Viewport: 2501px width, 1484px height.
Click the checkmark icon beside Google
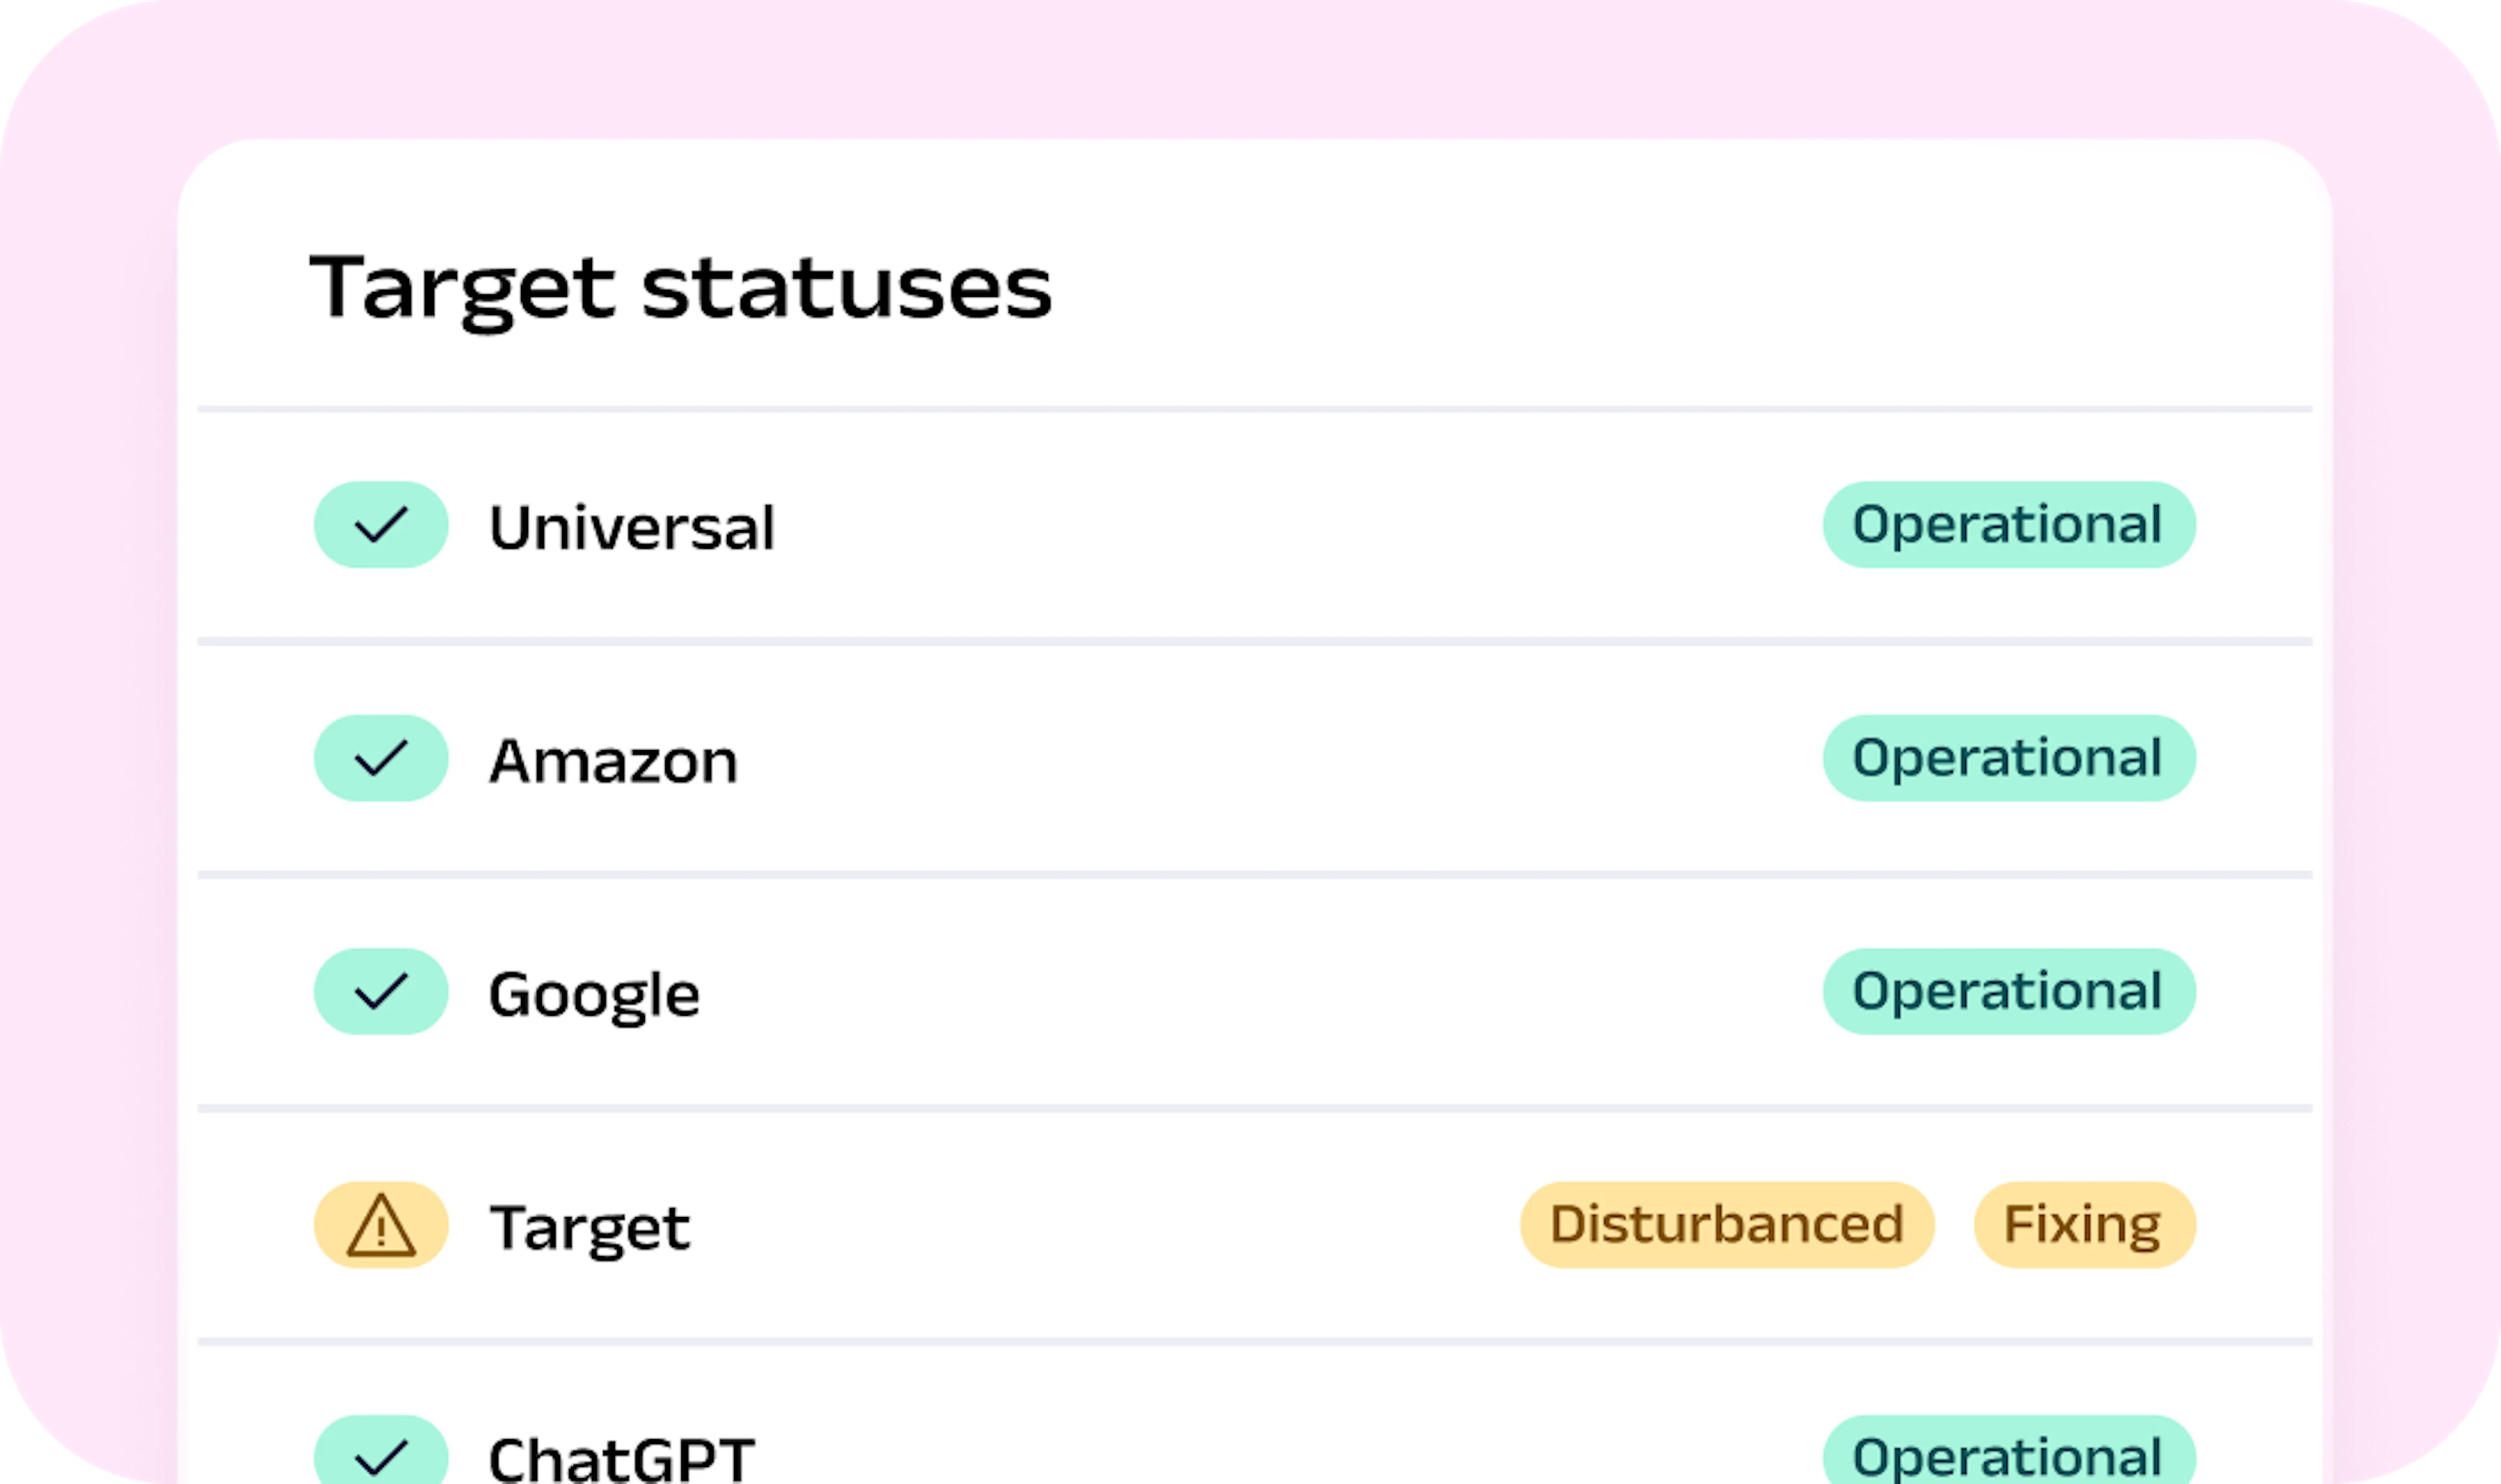click(x=381, y=991)
